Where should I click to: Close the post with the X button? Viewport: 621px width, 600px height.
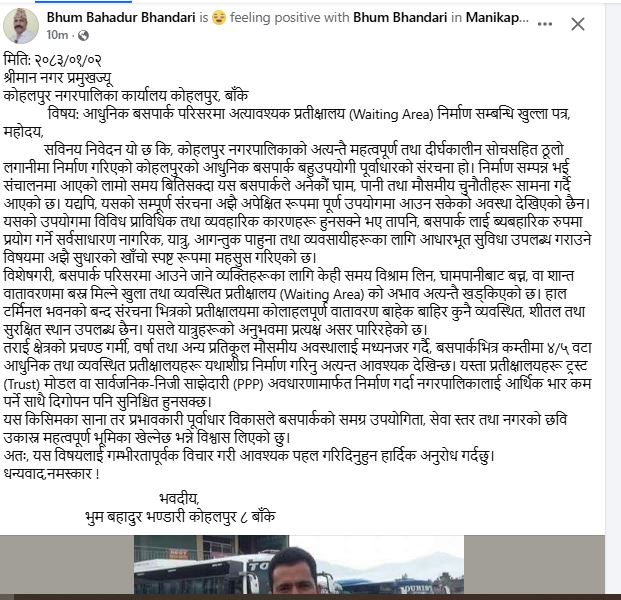[578, 24]
